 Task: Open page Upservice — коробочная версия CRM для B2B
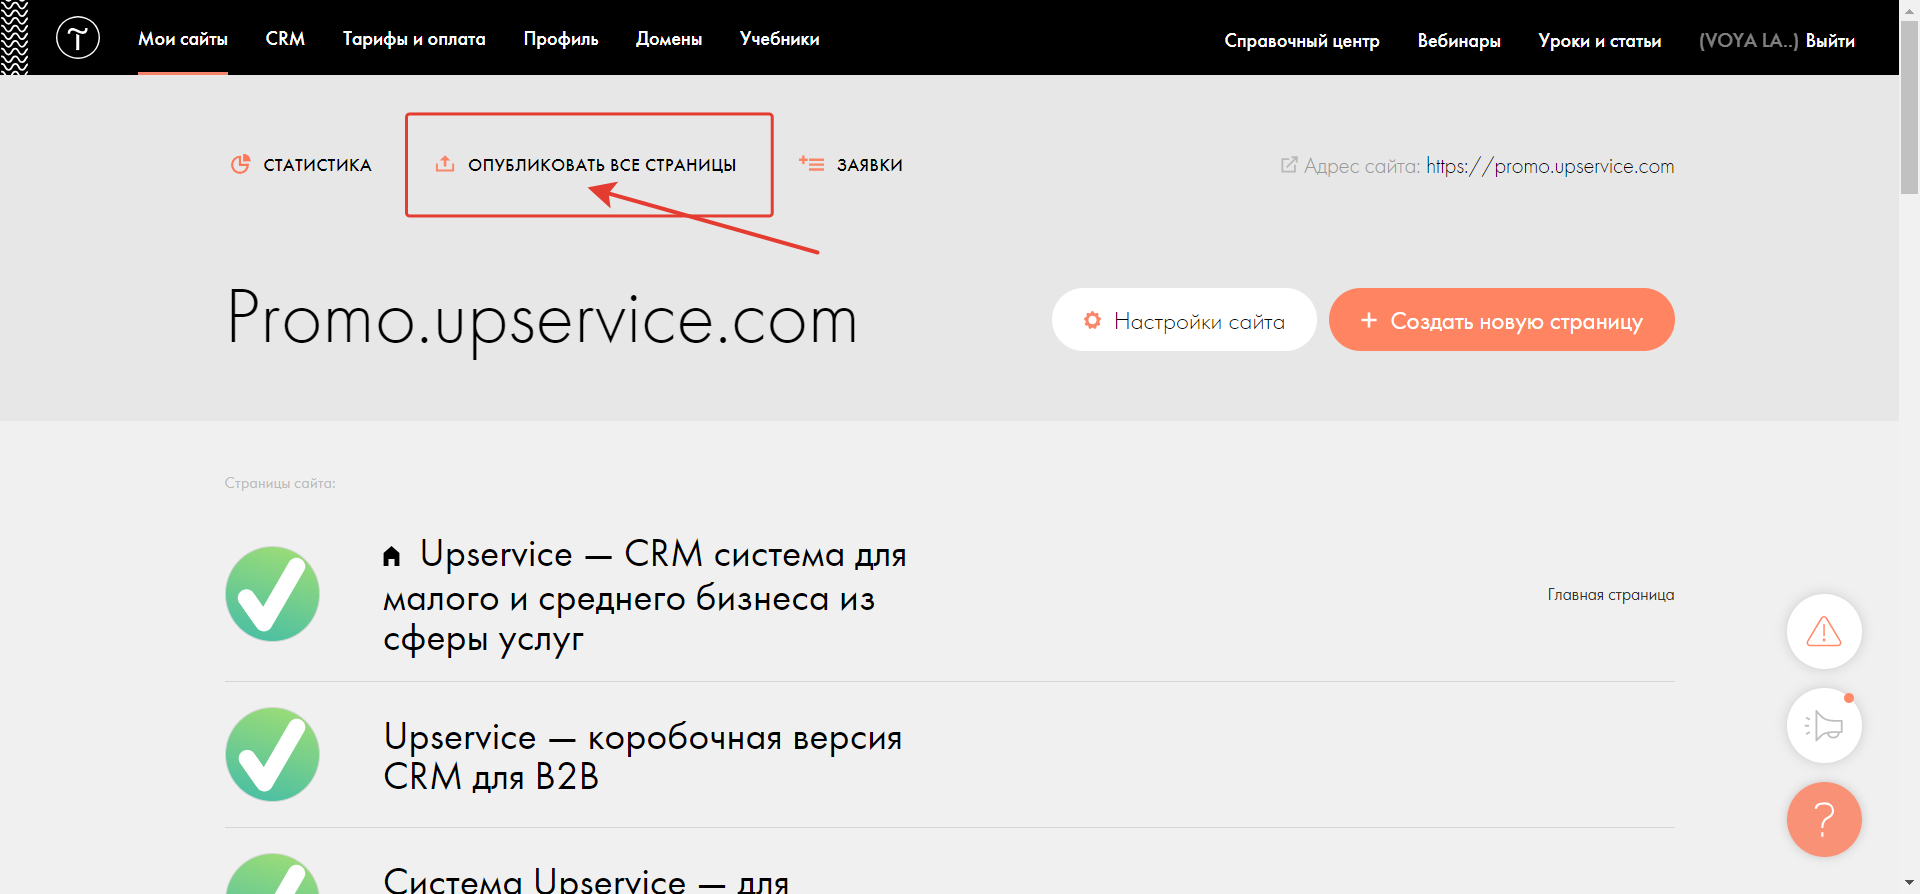pos(643,756)
